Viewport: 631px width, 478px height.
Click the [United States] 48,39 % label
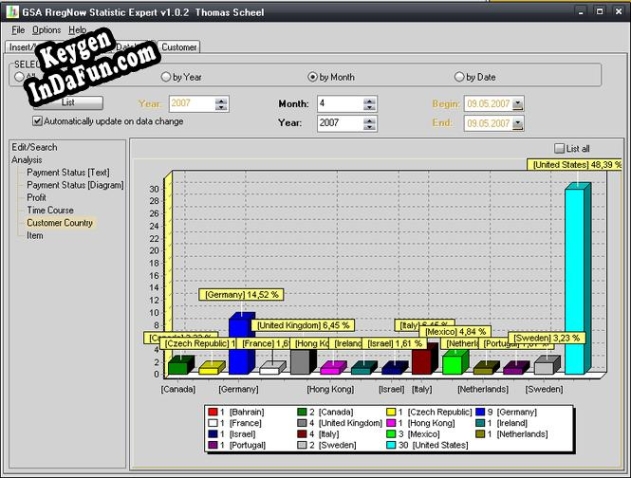click(x=575, y=165)
